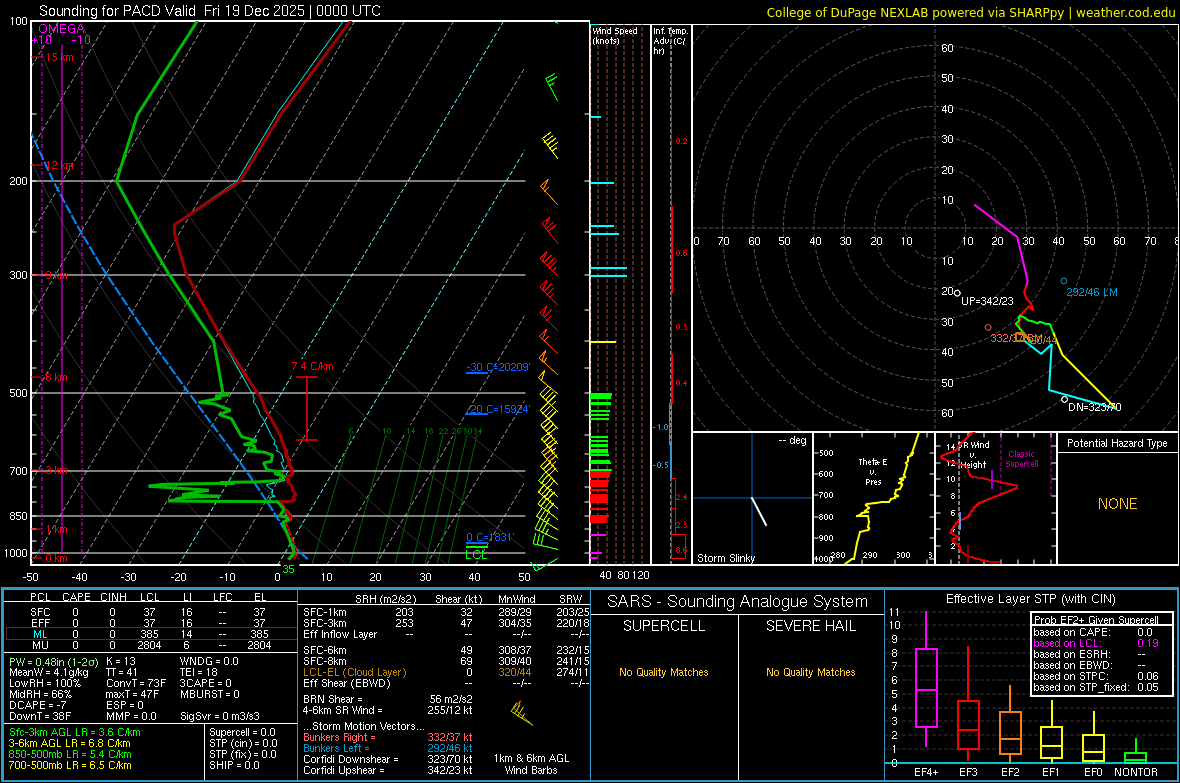Click the based on LCL: 0.19 line

(x=1096, y=644)
